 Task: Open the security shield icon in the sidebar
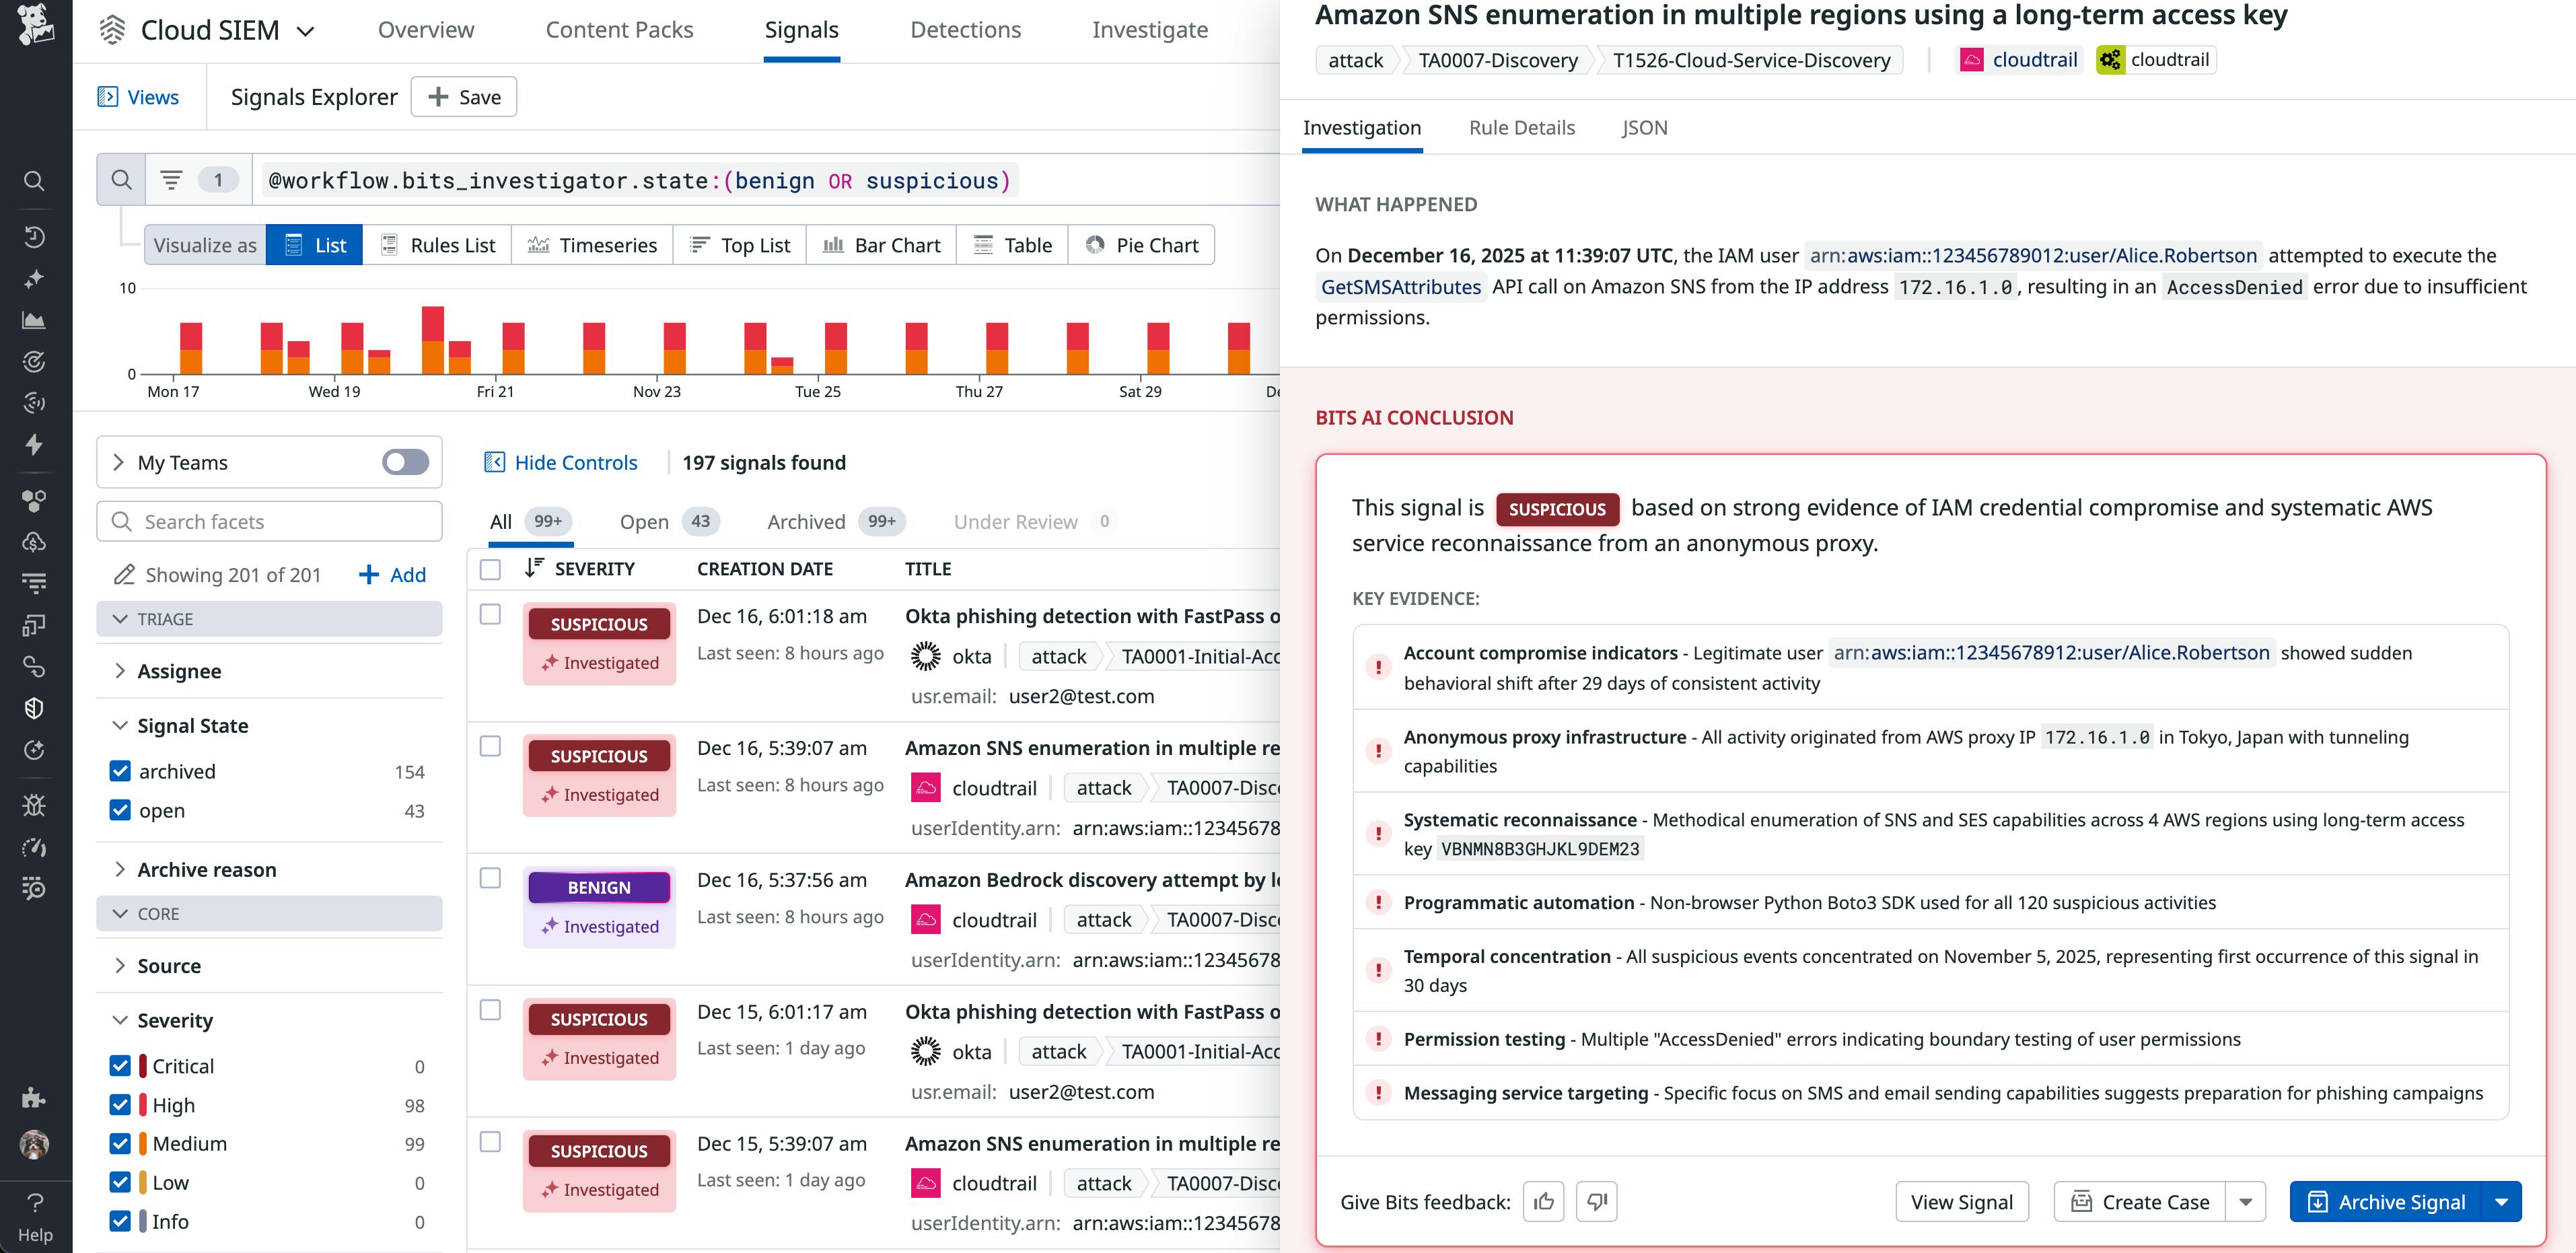tap(34, 708)
